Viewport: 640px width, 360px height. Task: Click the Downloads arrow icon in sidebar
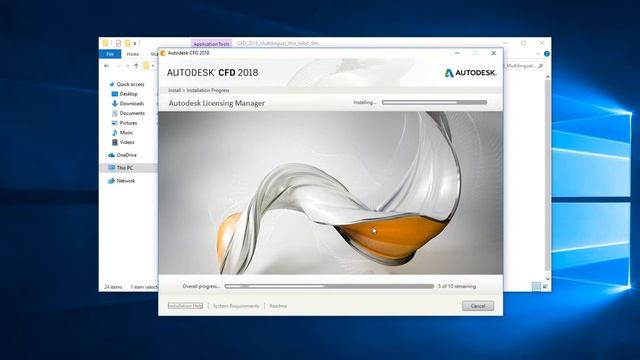[x=115, y=104]
